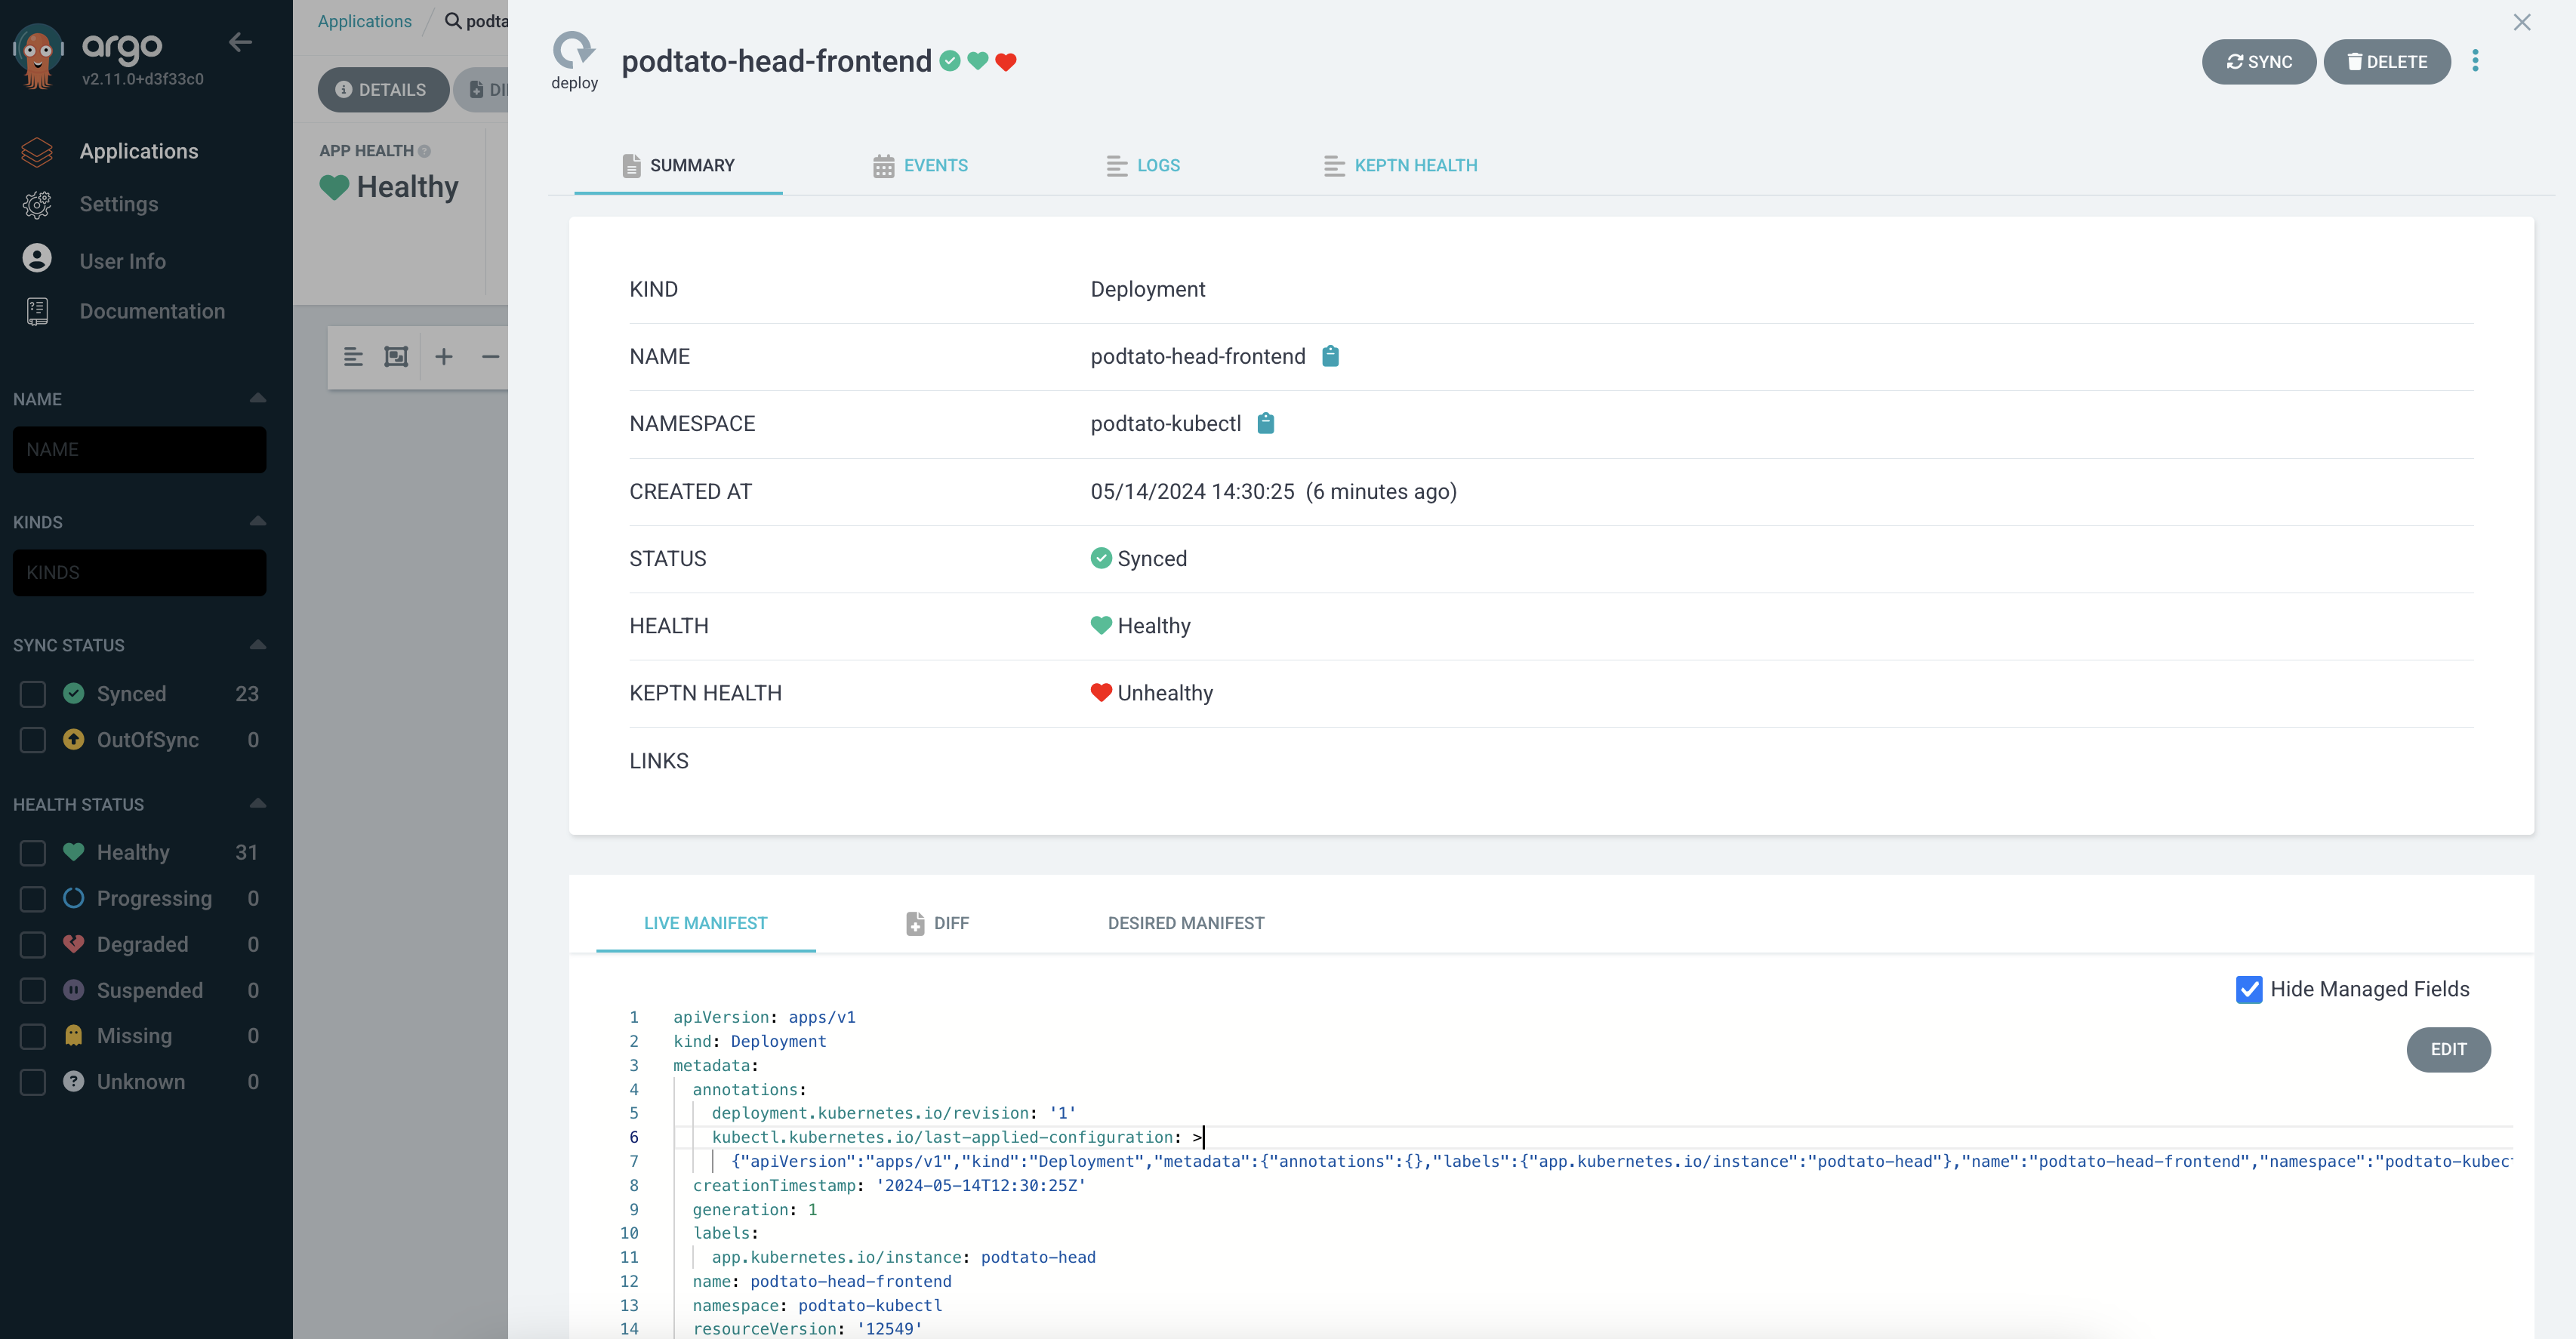The width and height of the screenshot is (2576, 1339).
Task: Click the EDIT manifest button
Action: tap(2447, 1049)
